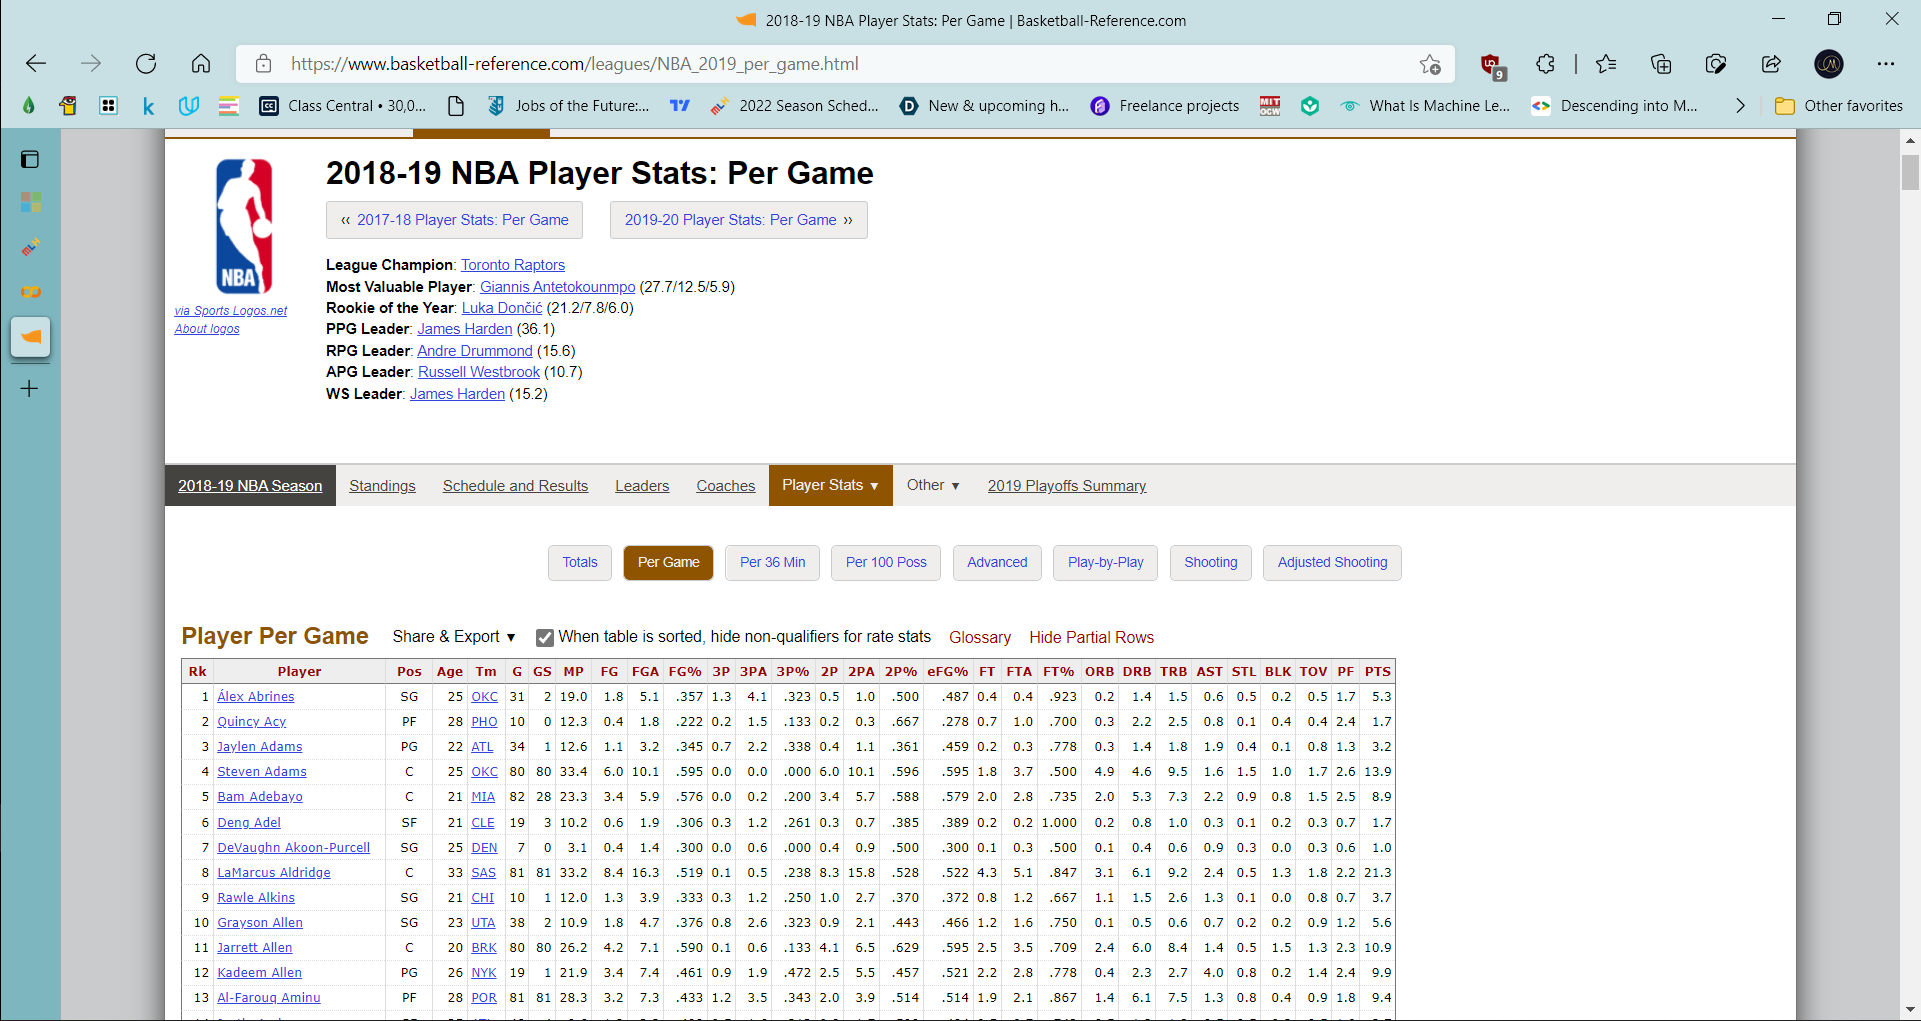Share this page
The height and width of the screenshot is (1021, 1921).
[1771, 64]
